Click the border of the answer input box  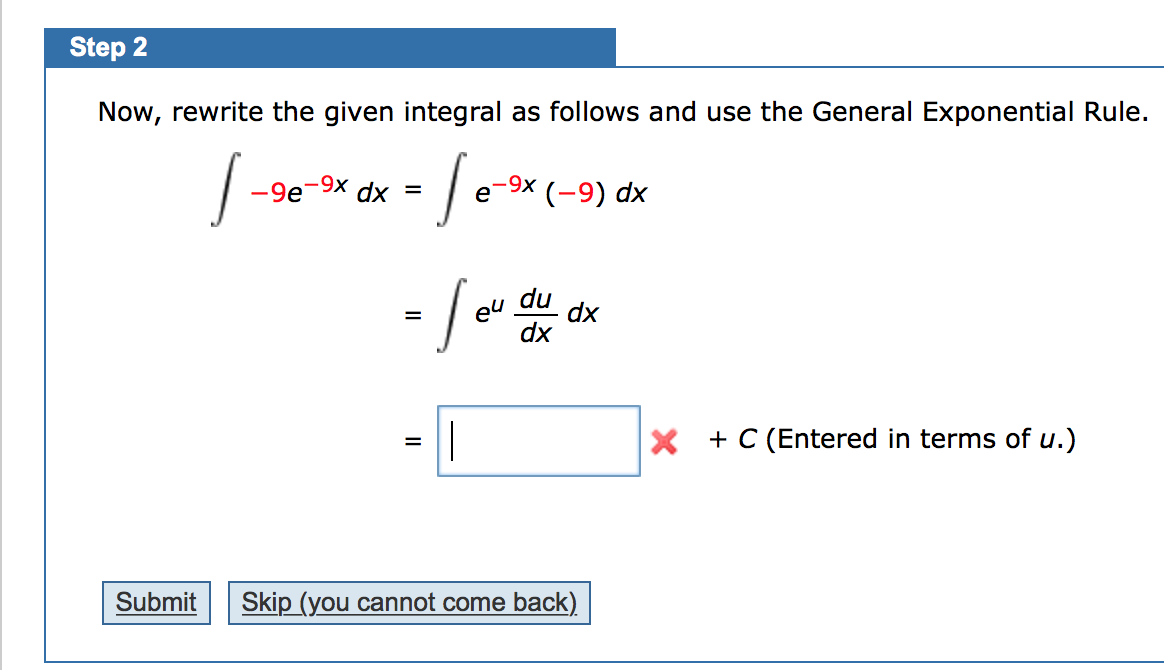click(x=539, y=407)
